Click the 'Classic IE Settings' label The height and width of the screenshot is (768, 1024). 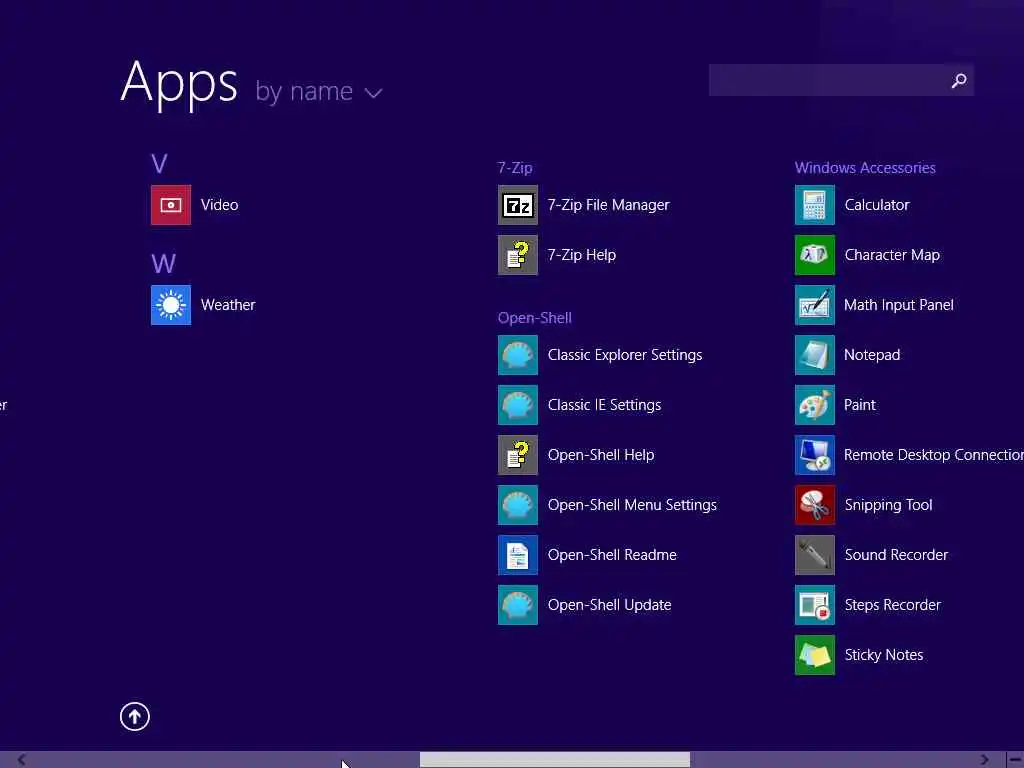[x=605, y=405]
